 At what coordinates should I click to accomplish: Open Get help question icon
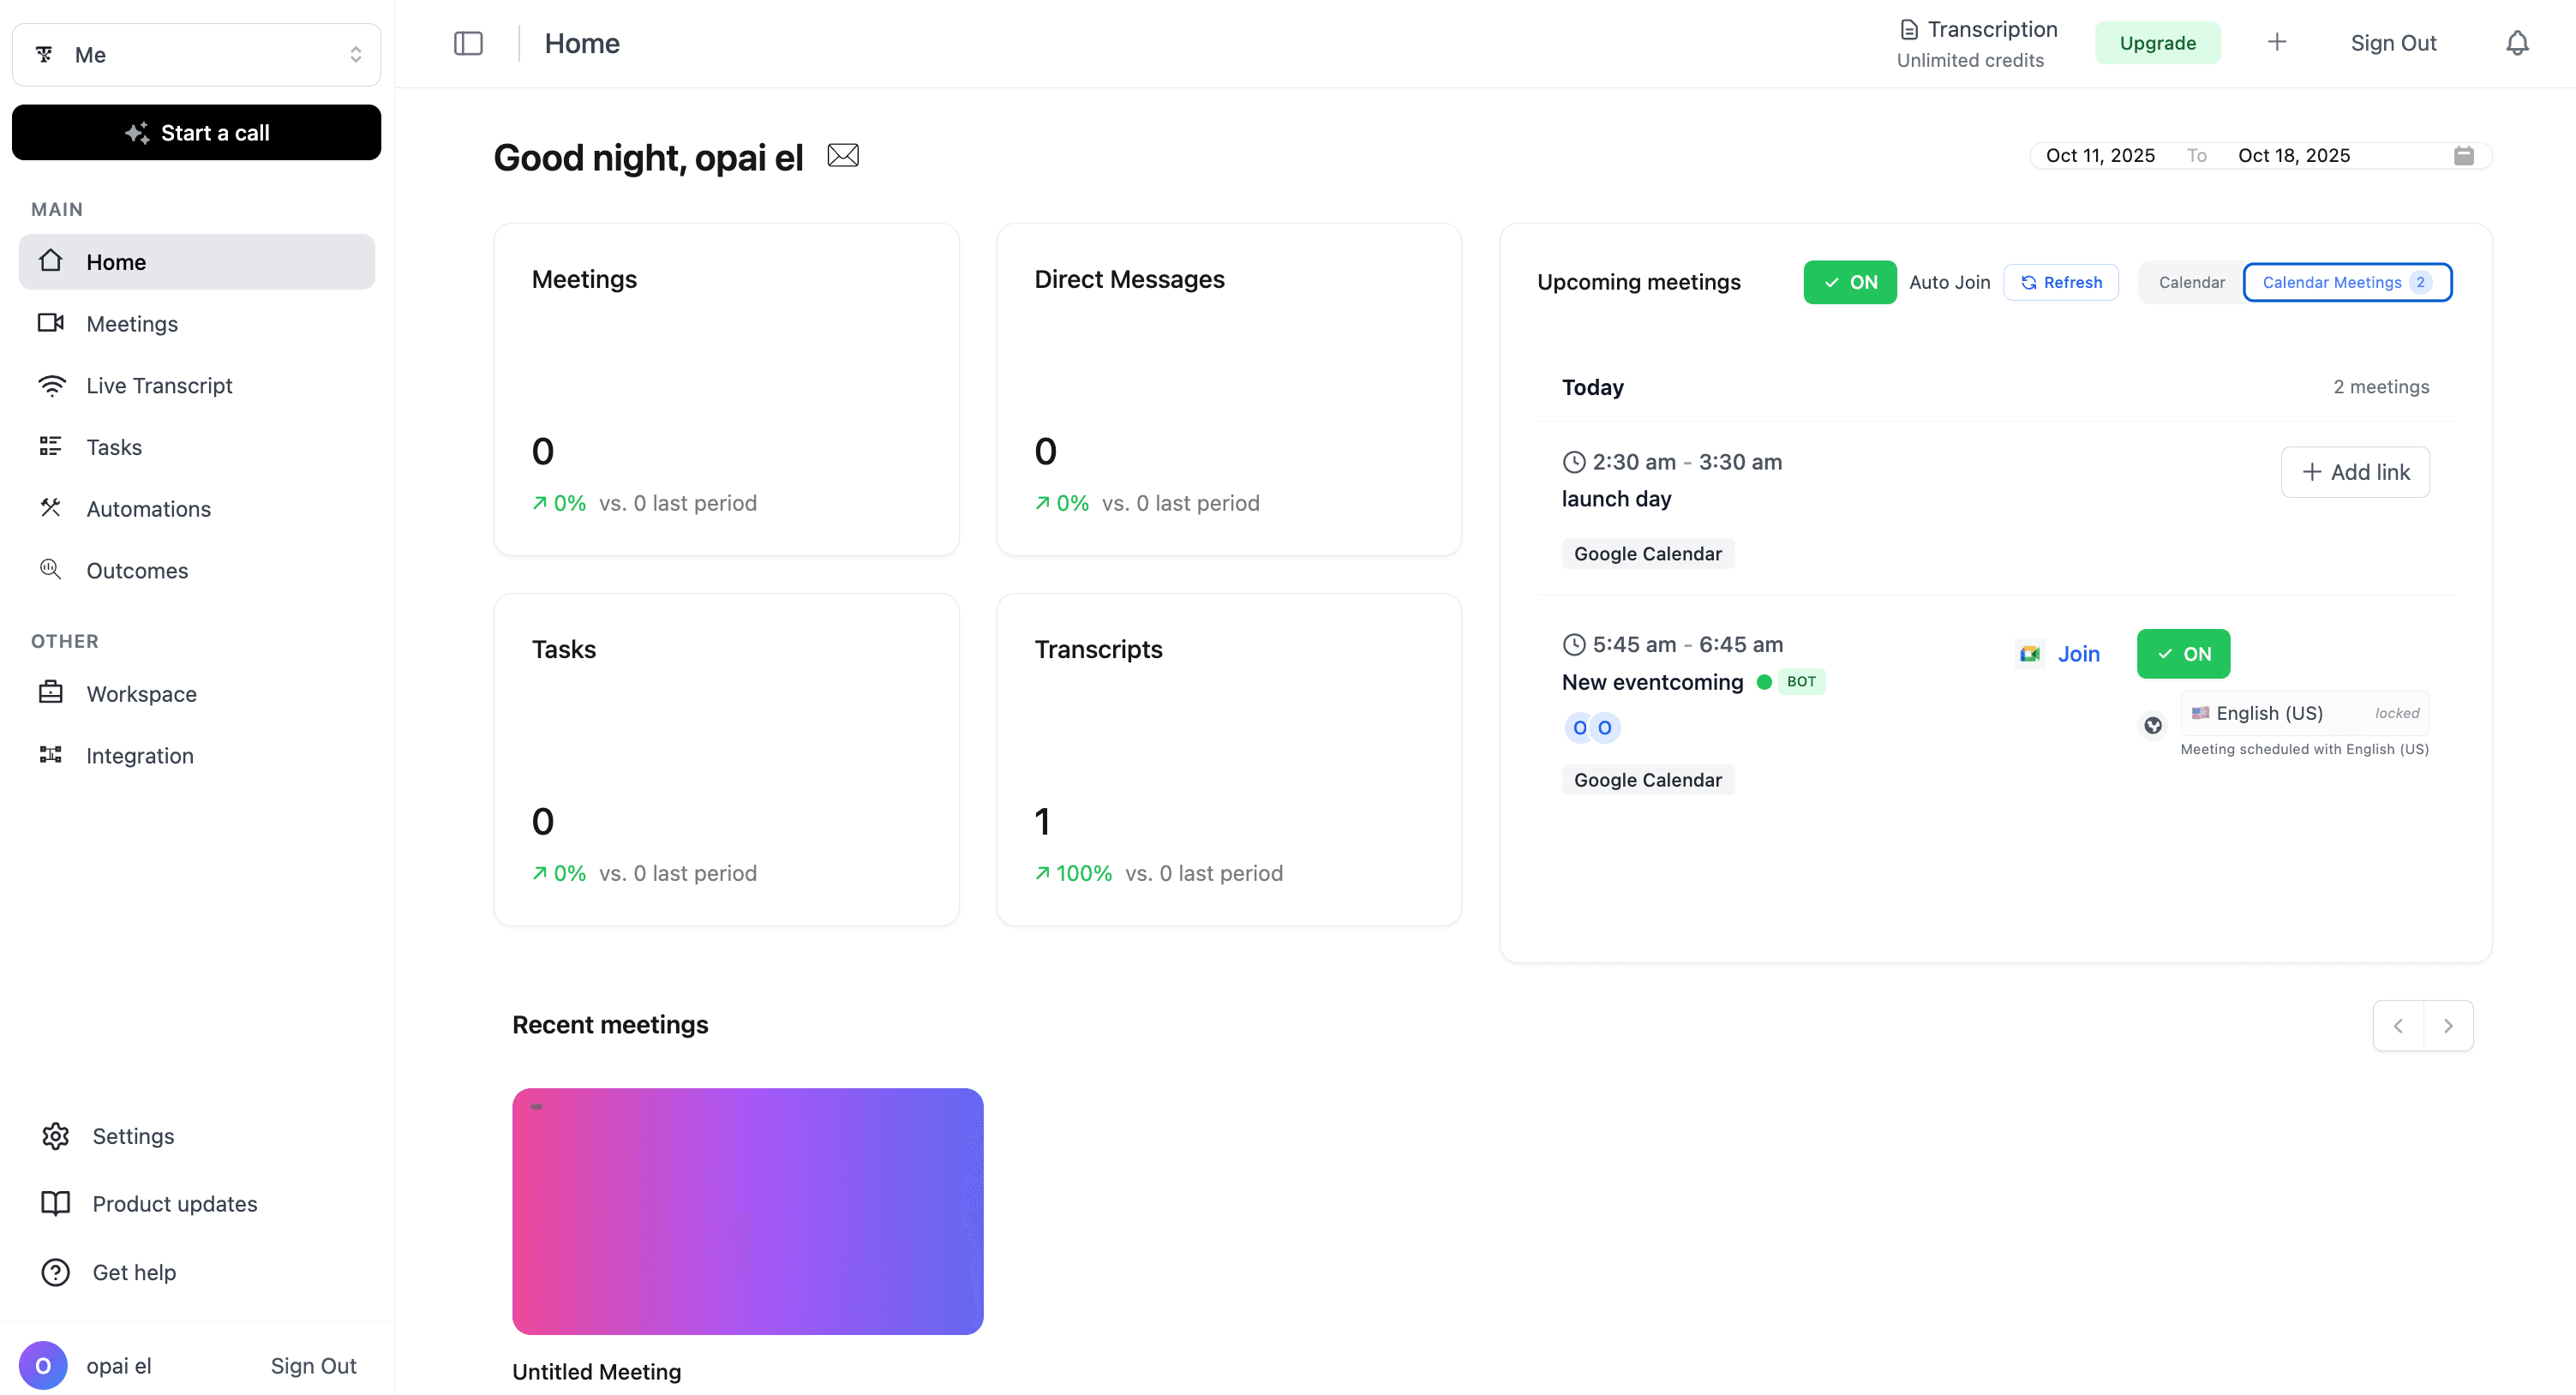56,1272
